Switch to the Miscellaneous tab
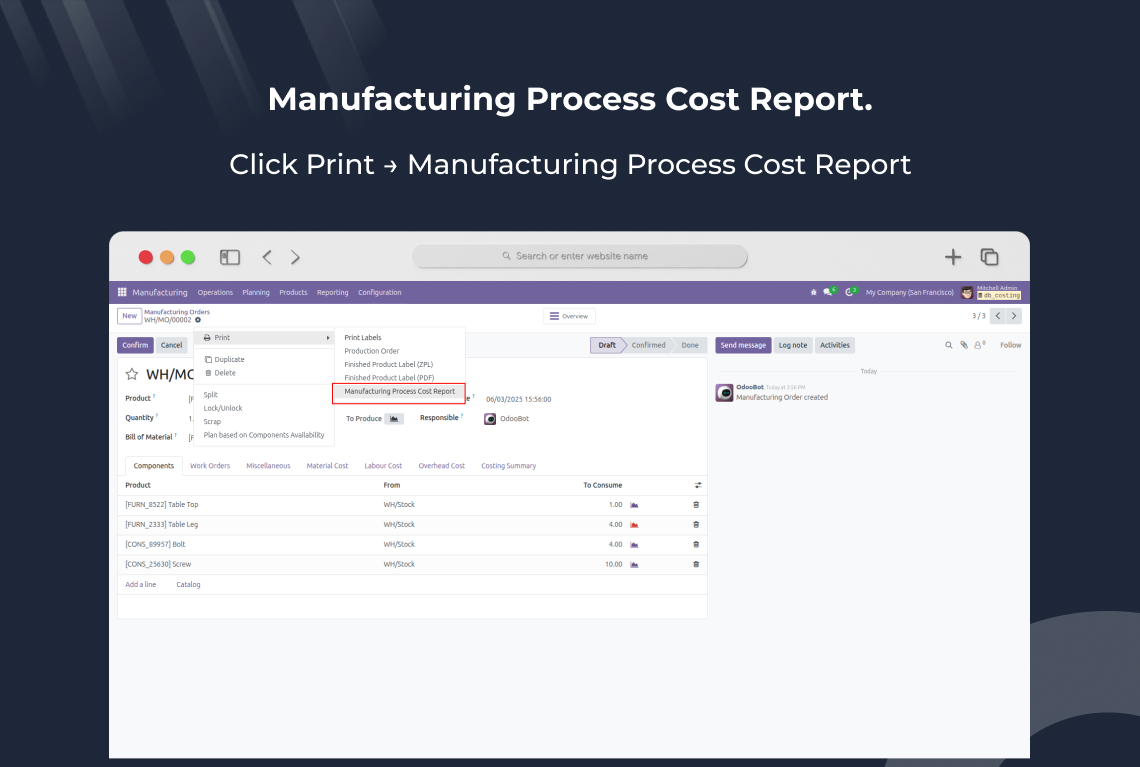This screenshot has height=767, width=1140. coord(268,466)
